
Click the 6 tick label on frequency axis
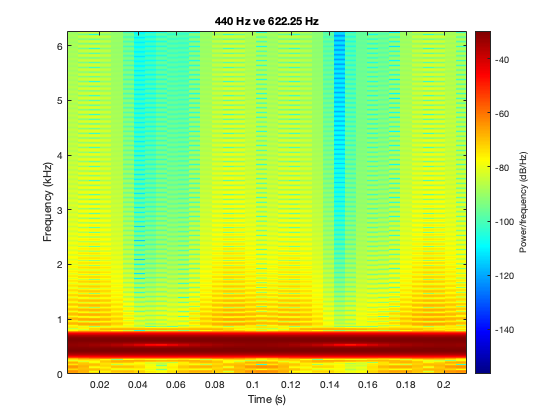[x=60, y=46]
